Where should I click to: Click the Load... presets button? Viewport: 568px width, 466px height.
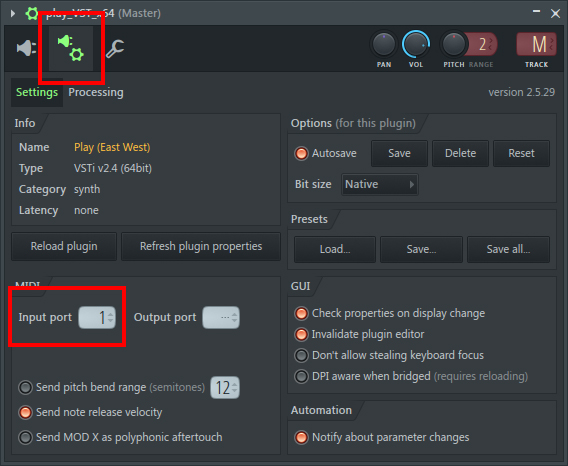click(x=335, y=249)
